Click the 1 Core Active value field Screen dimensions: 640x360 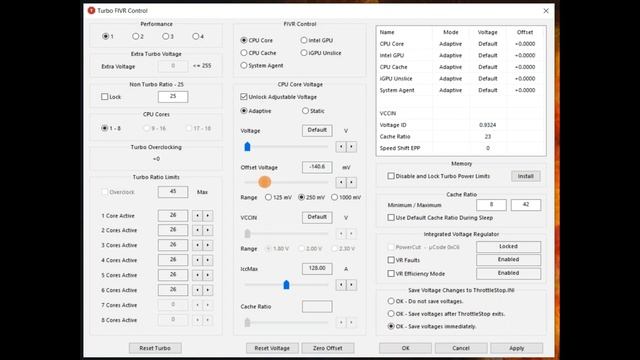point(173,216)
